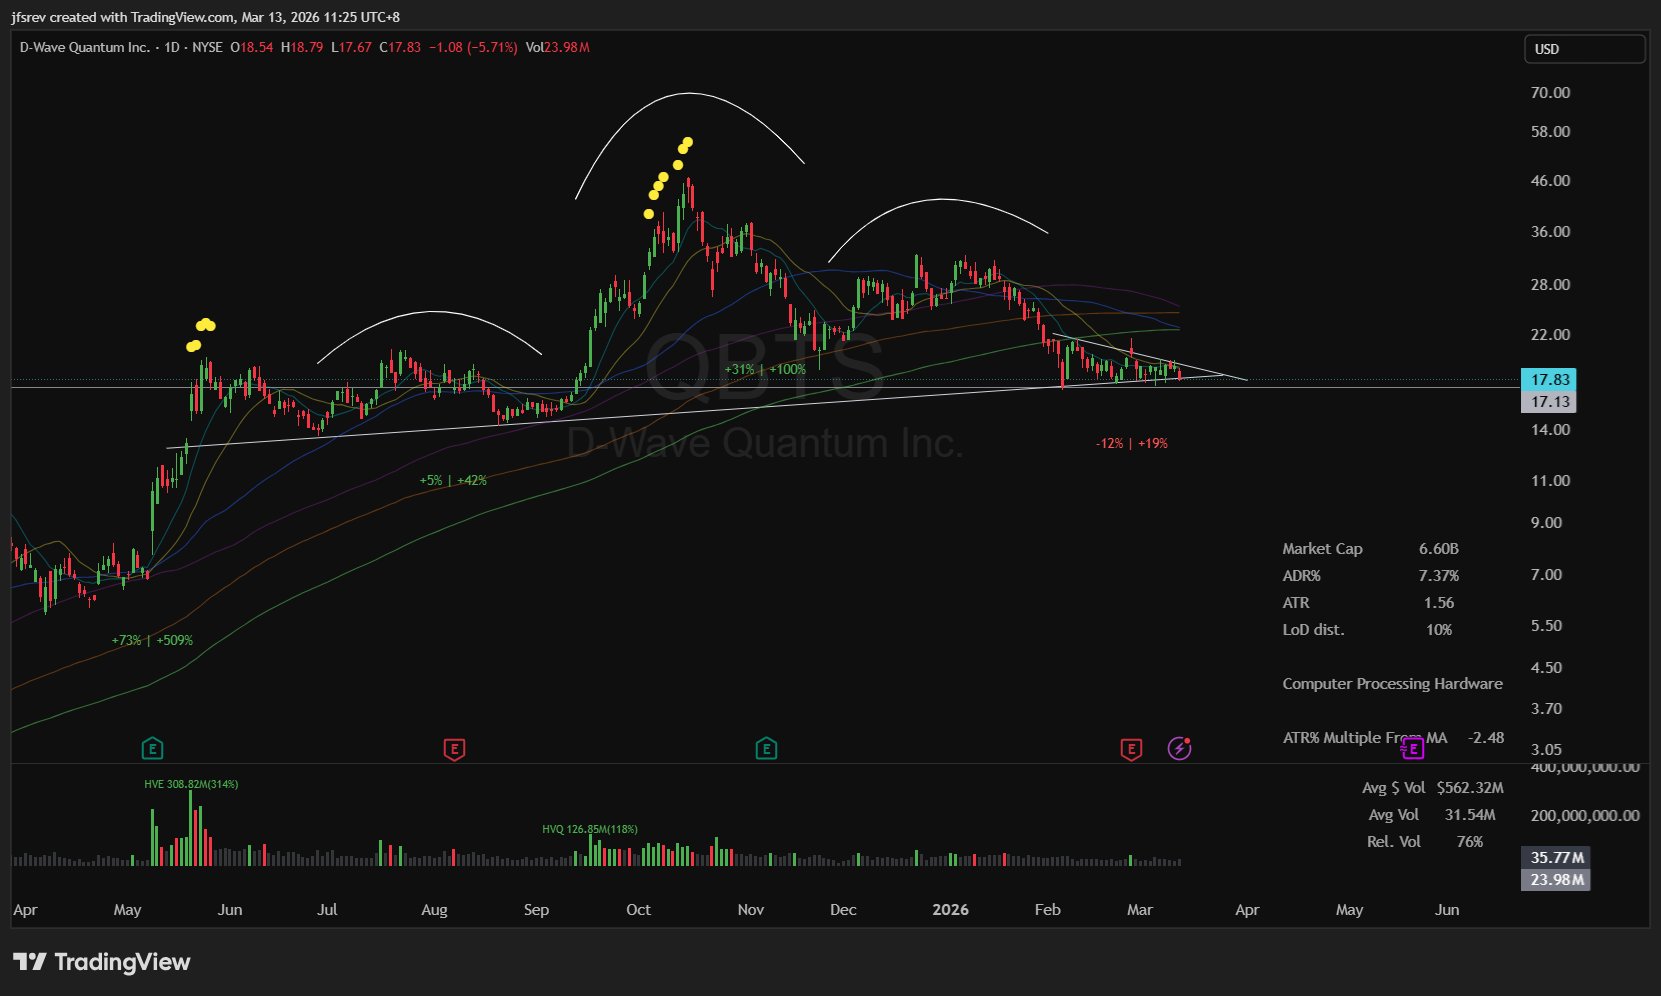This screenshot has width=1661, height=996.
Task: Click the Mar label on time axis
Action: (x=1140, y=910)
